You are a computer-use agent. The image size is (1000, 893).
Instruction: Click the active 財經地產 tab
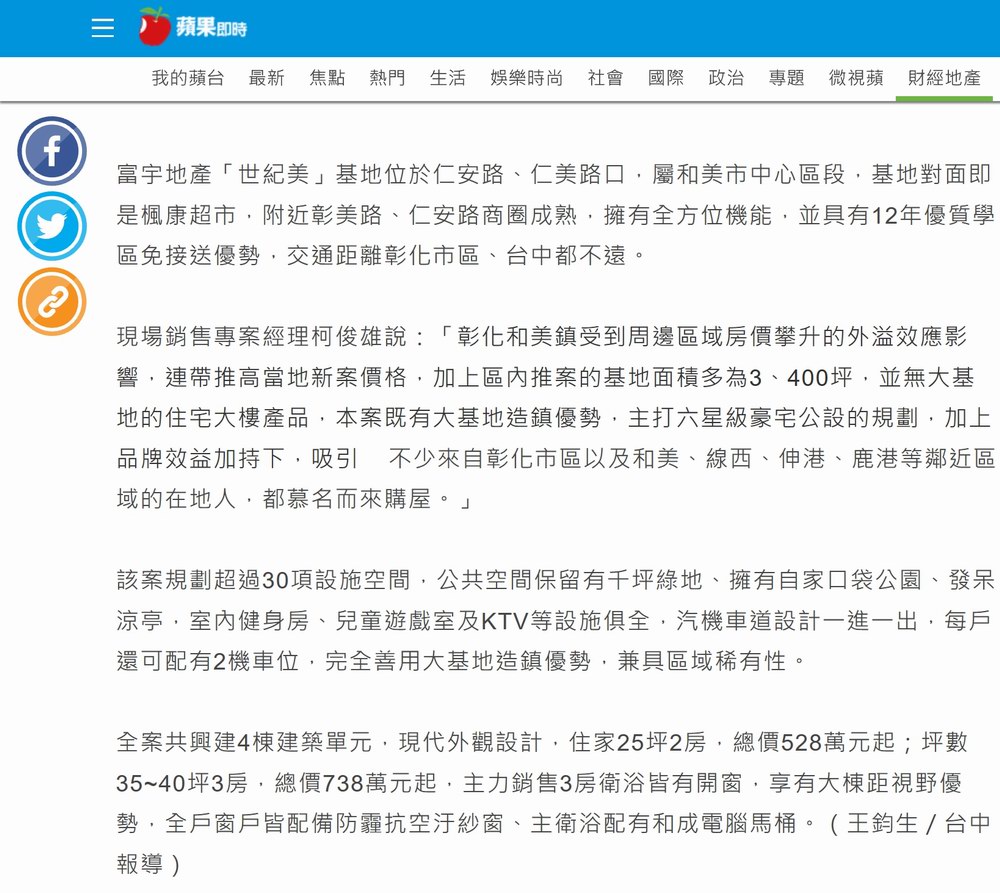[944, 78]
